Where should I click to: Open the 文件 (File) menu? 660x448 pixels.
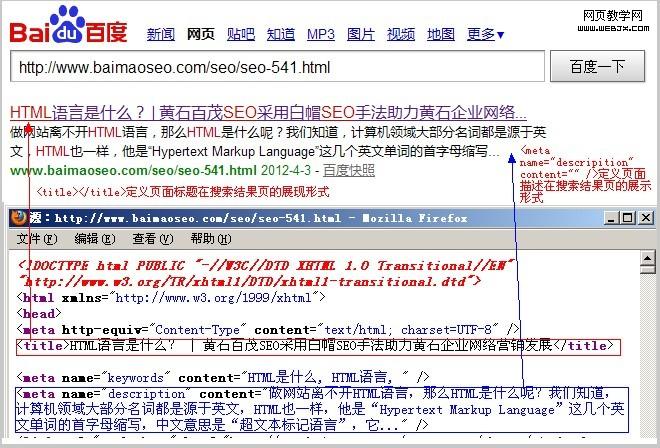[36, 239]
